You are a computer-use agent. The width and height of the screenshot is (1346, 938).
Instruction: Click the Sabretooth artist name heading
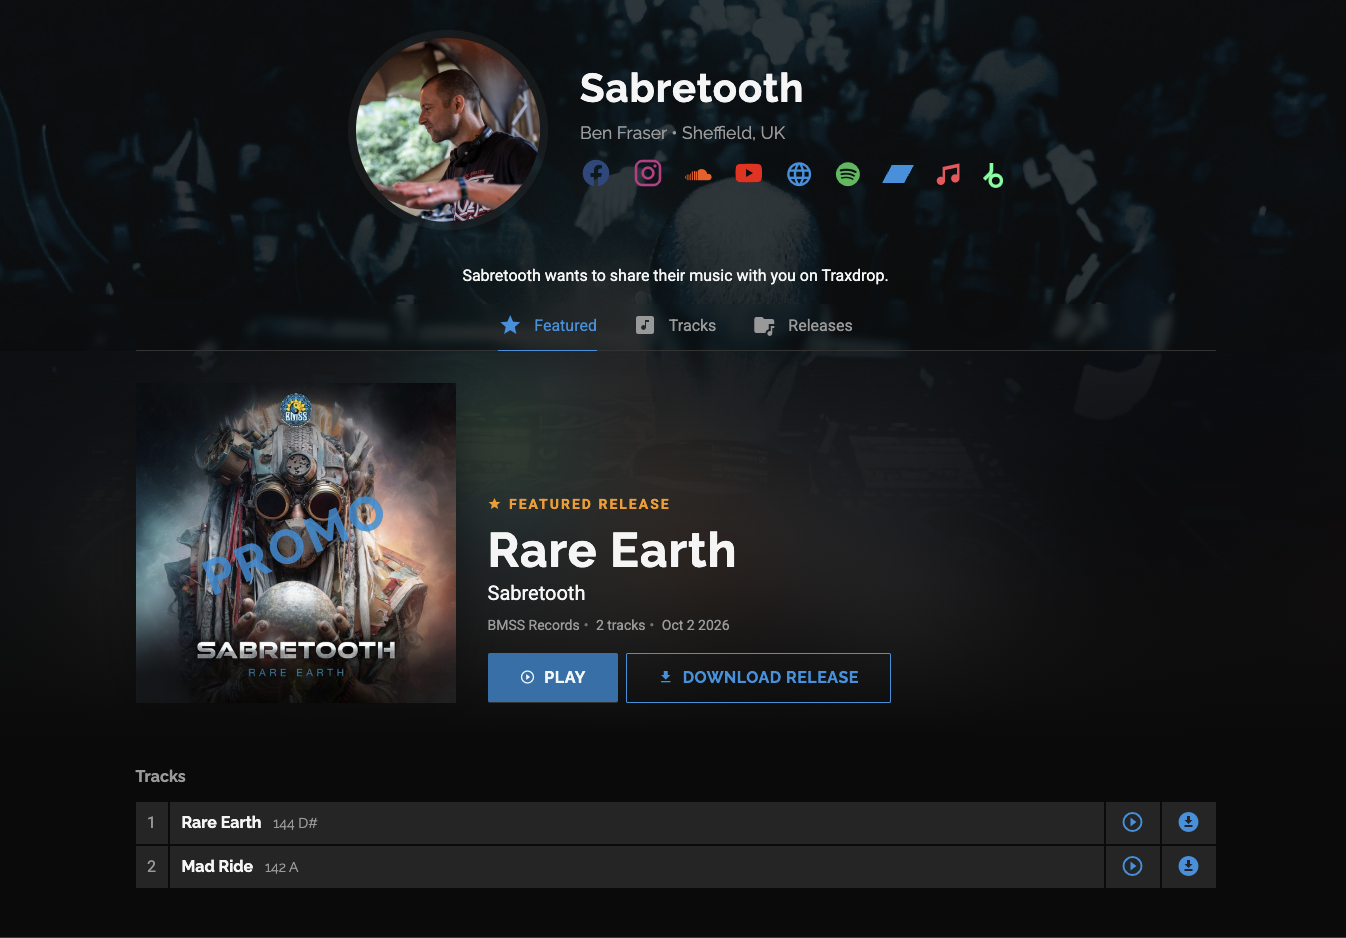[x=692, y=88]
